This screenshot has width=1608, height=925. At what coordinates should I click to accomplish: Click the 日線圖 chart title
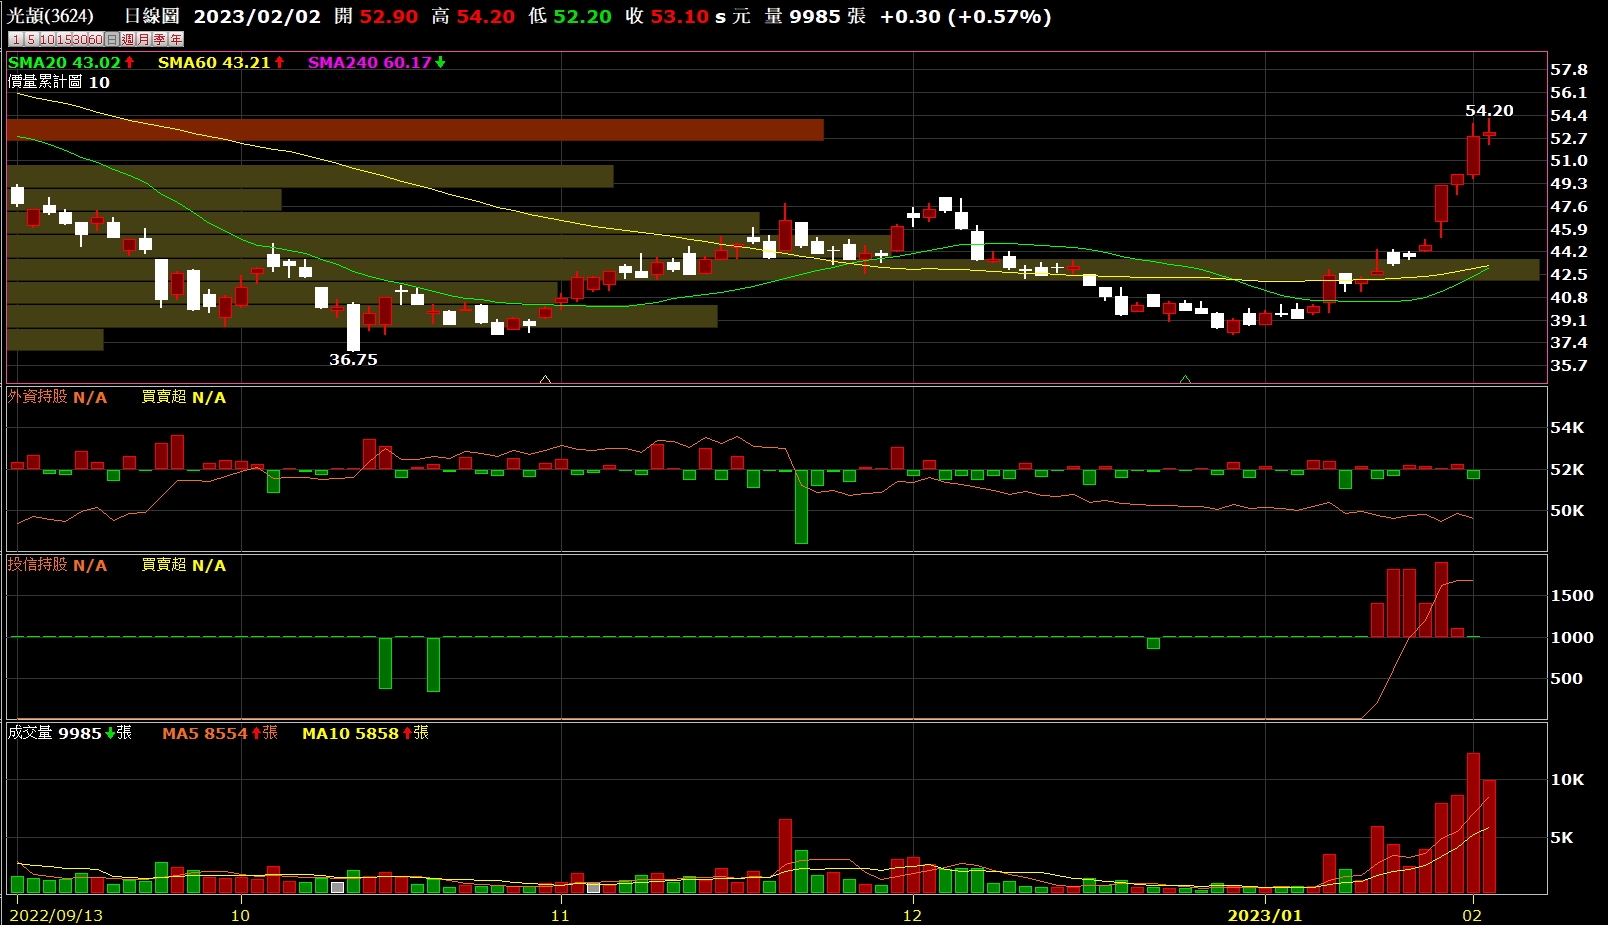point(151,16)
